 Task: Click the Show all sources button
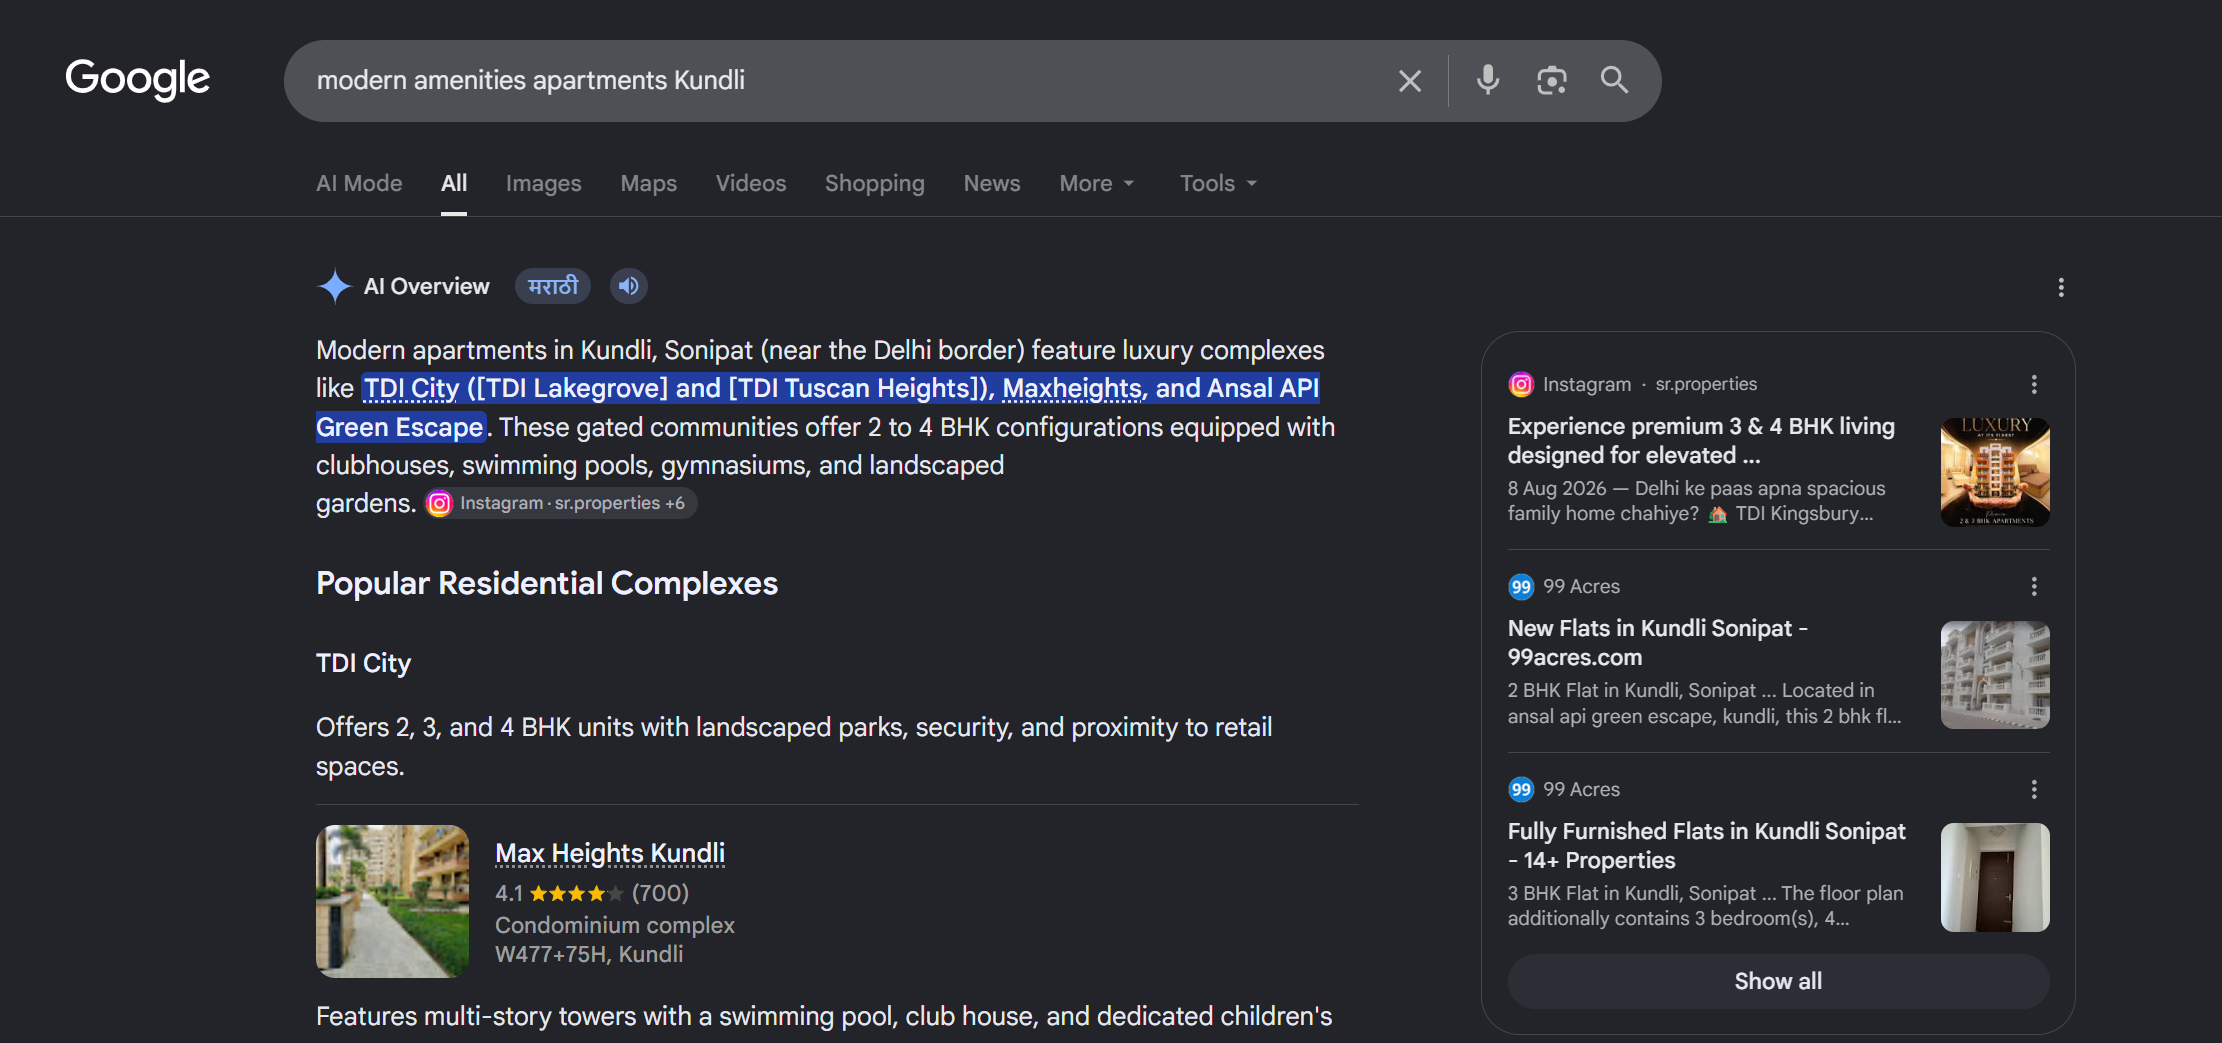click(1778, 981)
